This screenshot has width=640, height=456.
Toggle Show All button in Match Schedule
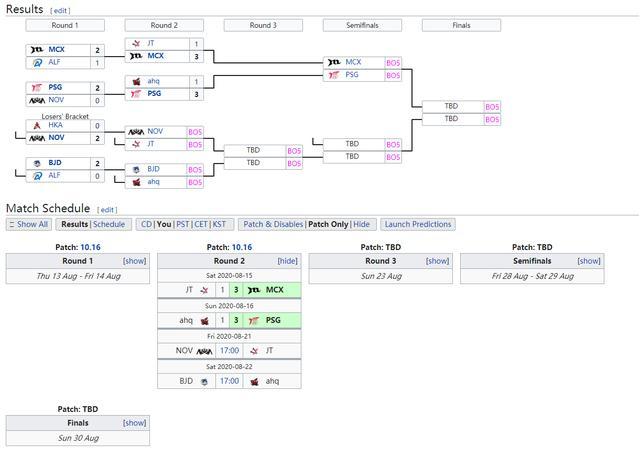pyautogui.click(x=29, y=224)
